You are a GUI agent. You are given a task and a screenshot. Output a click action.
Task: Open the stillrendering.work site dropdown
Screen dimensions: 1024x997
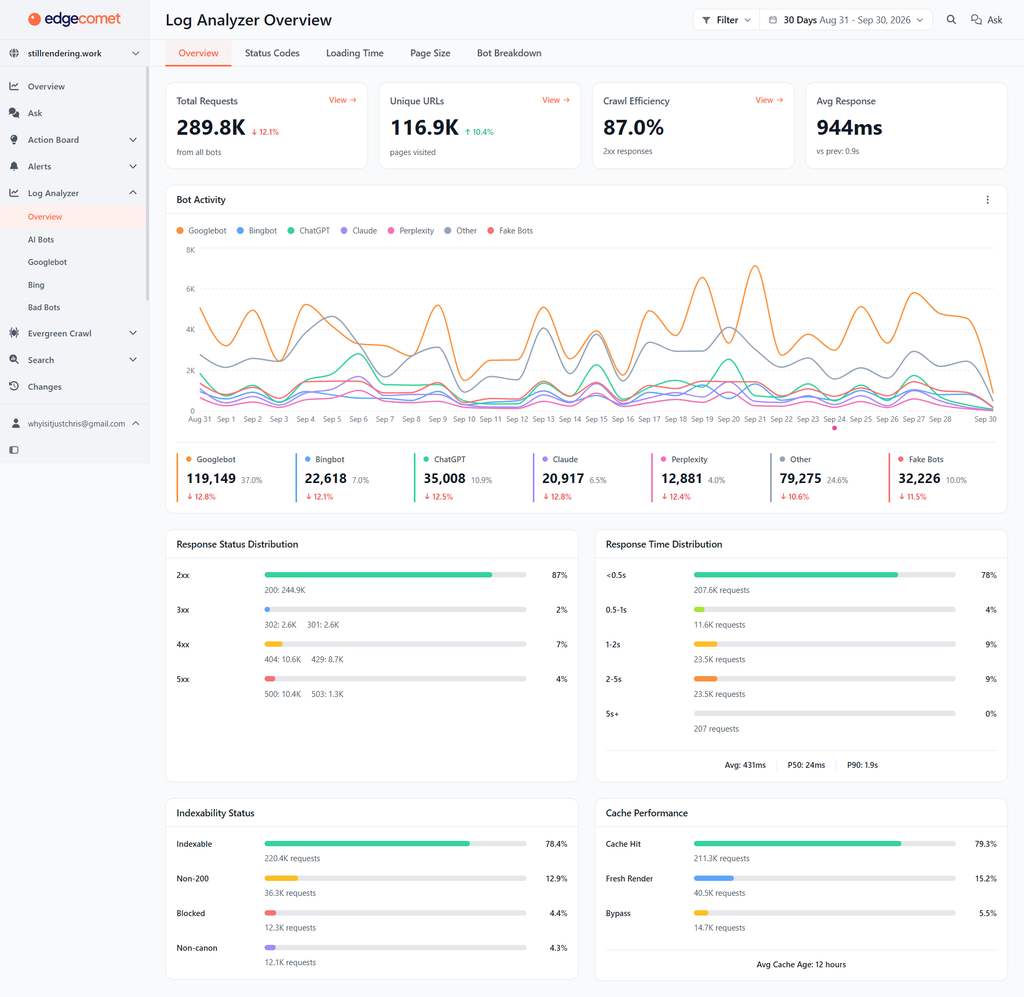coord(74,54)
